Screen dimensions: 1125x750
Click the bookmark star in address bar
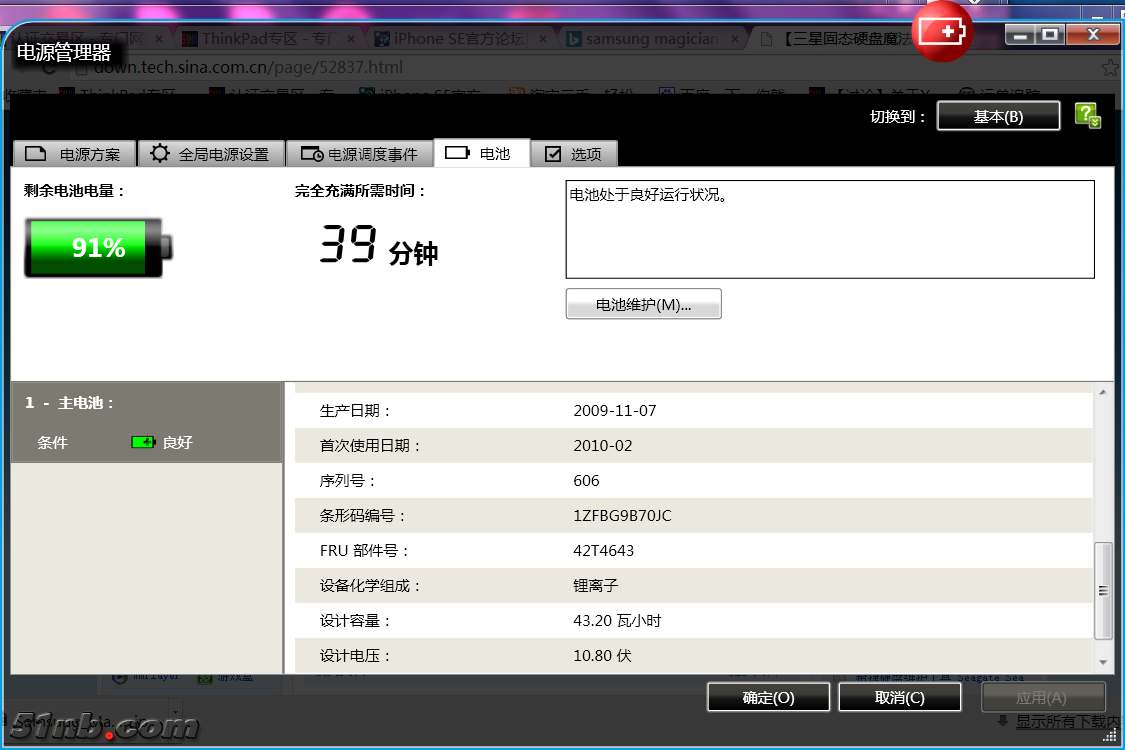point(1109,68)
